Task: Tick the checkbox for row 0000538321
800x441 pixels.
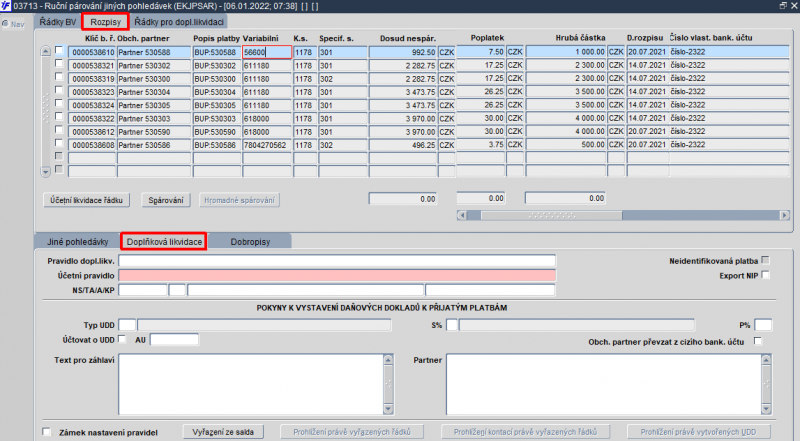Action: [x=59, y=63]
